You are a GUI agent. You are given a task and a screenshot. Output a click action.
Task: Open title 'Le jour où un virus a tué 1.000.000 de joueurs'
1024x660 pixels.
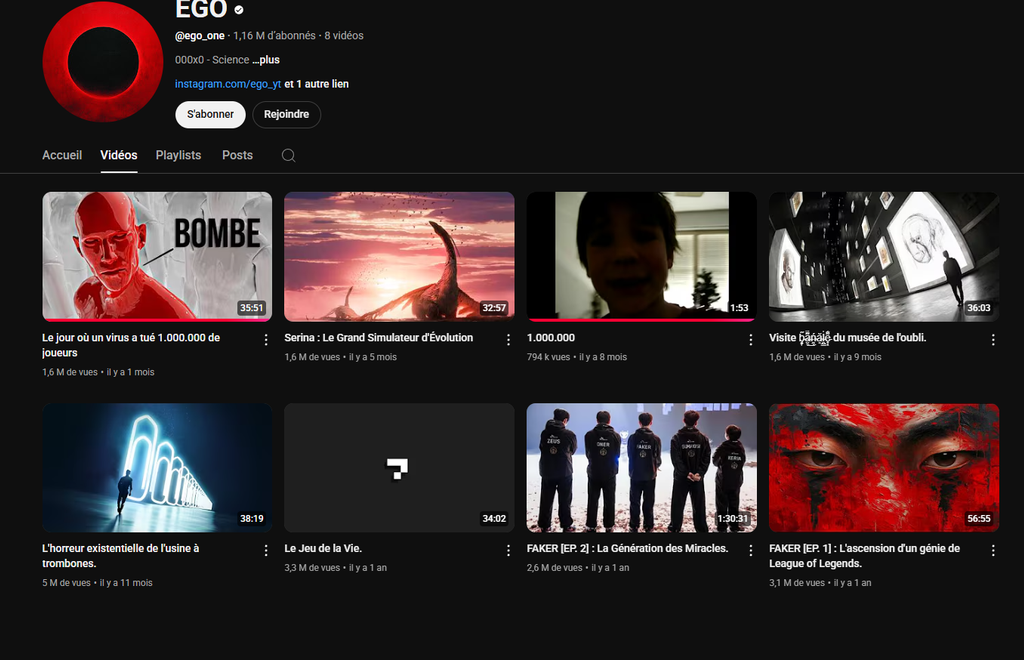point(131,345)
